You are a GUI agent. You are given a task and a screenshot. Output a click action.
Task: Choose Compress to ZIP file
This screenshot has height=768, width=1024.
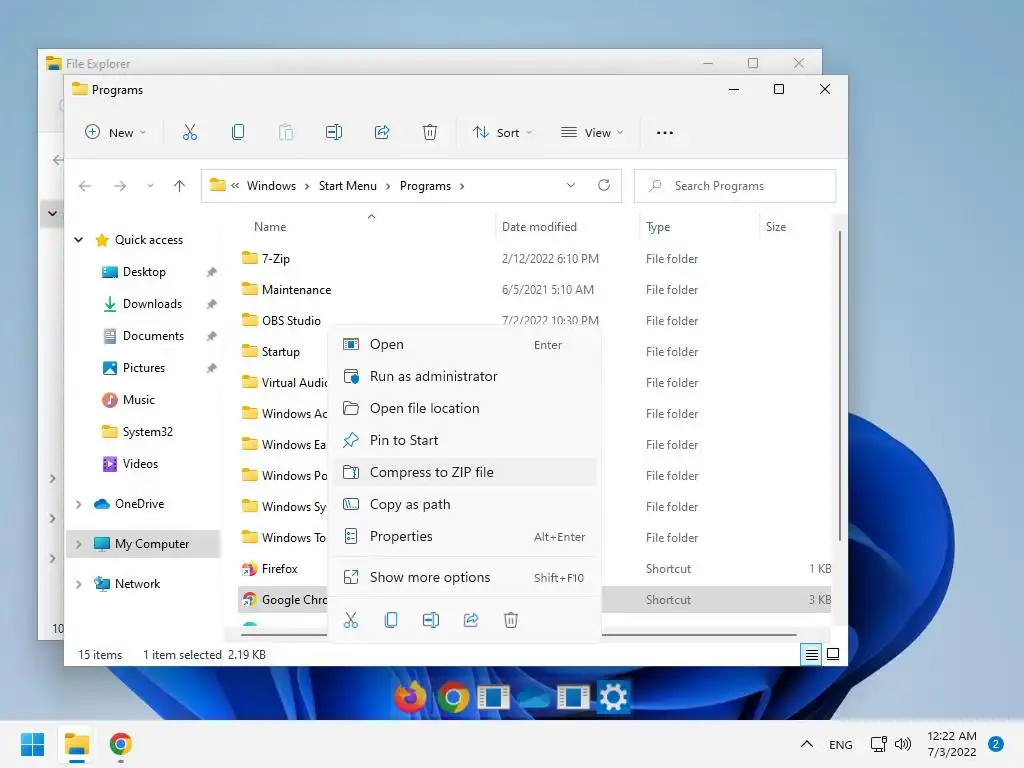(x=465, y=472)
